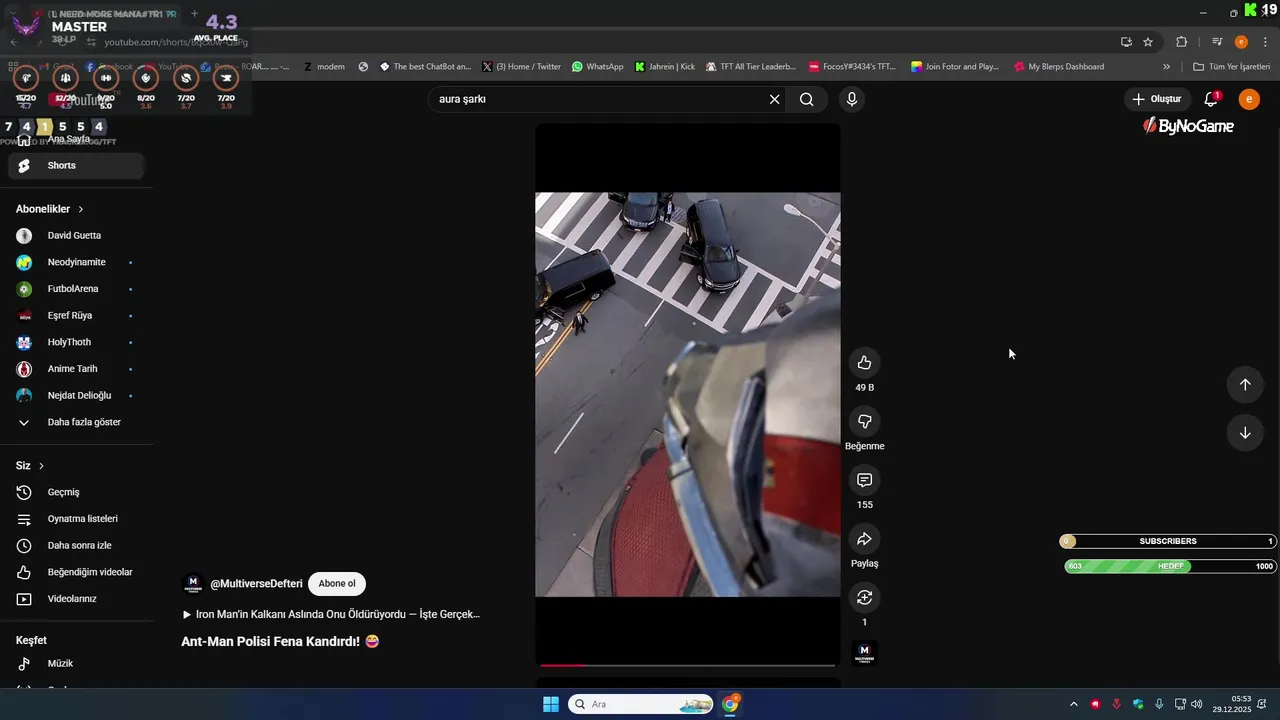Open Chrome from the taskbar
Viewport: 1280px width, 720px height.
click(x=731, y=704)
